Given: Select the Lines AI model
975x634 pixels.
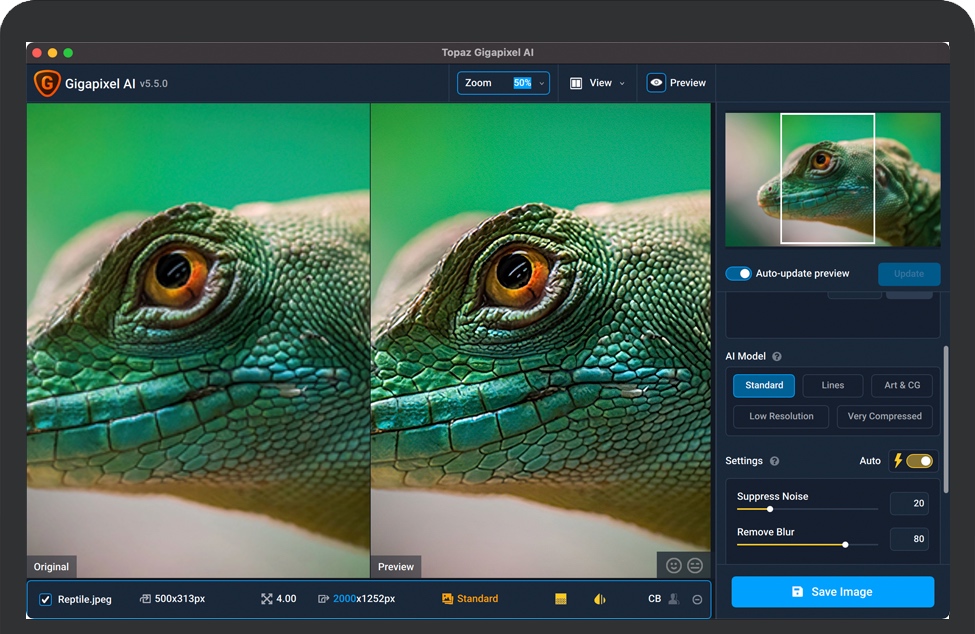Looking at the screenshot, I should pyautogui.click(x=833, y=385).
